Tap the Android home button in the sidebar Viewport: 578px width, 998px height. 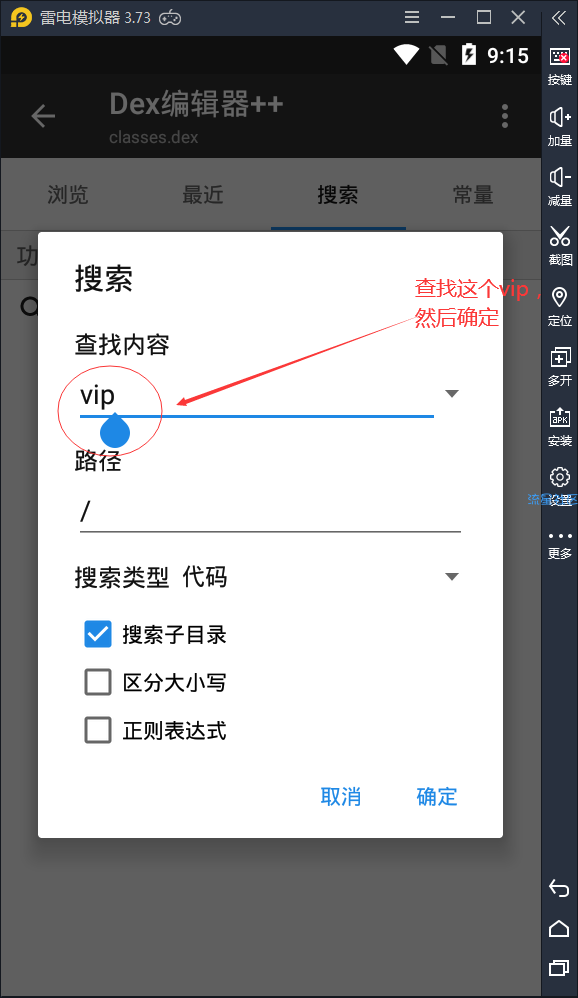(x=559, y=929)
